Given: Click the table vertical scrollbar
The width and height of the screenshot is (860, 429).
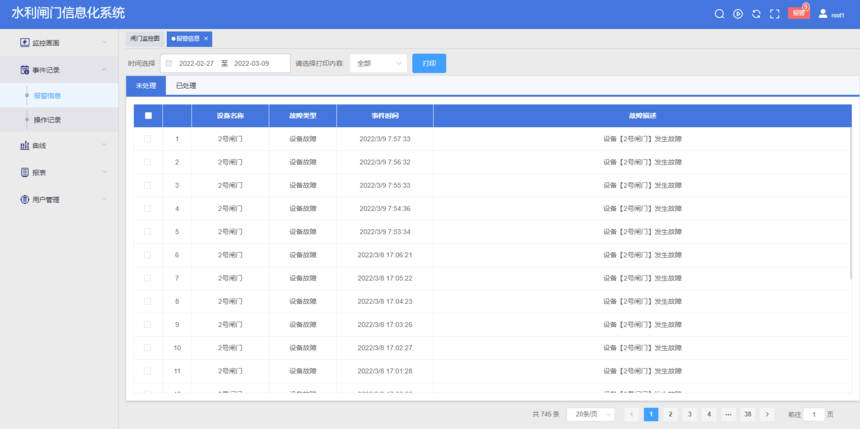Looking at the screenshot, I should point(851,203).
